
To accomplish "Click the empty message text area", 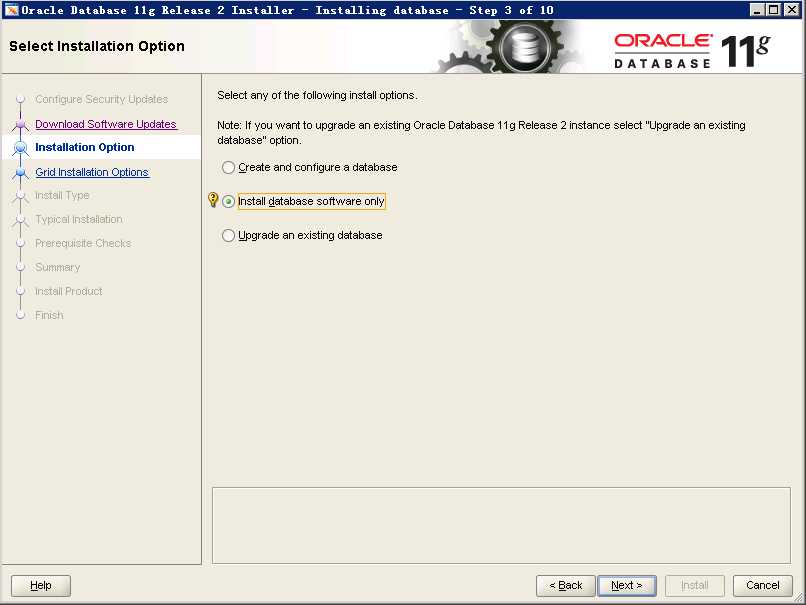I will coord(501,525).
